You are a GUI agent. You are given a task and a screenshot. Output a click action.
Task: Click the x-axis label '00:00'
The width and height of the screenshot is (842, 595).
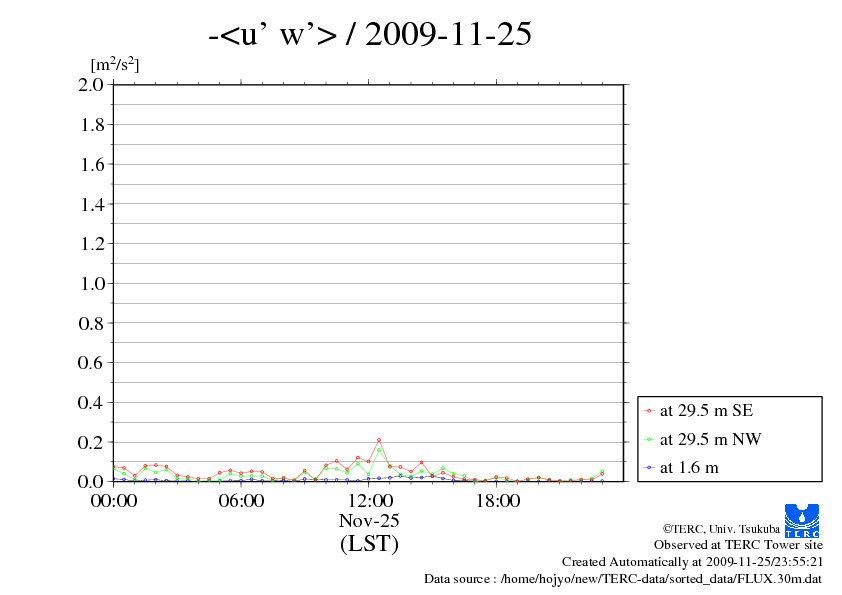(x=113, y=501)
